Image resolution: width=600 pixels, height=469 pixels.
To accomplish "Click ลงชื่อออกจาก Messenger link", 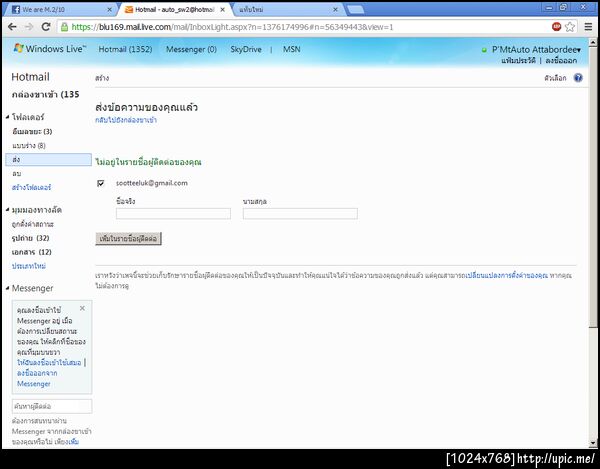I will point(37,378).
